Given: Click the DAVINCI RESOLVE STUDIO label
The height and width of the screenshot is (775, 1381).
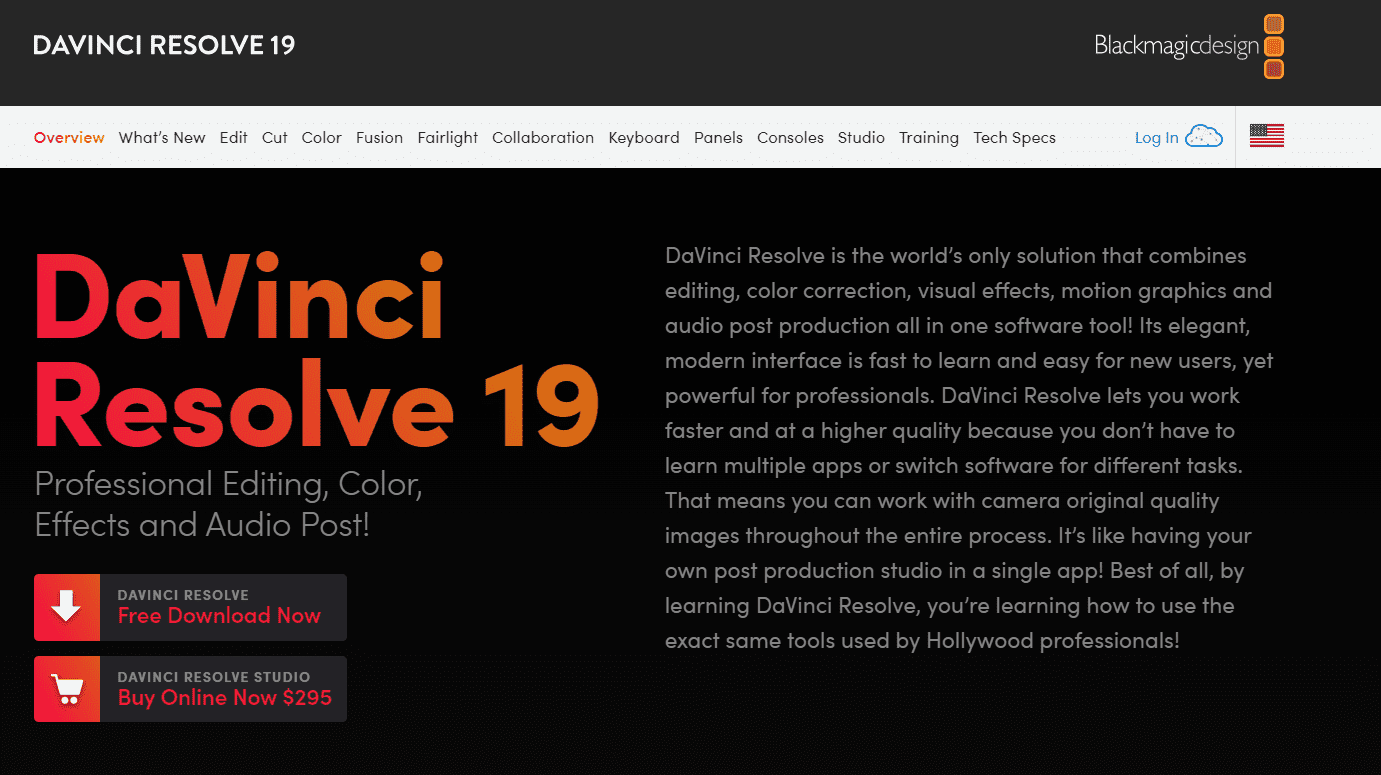Looking at the screenshot, I should click(x=214, y=677).
